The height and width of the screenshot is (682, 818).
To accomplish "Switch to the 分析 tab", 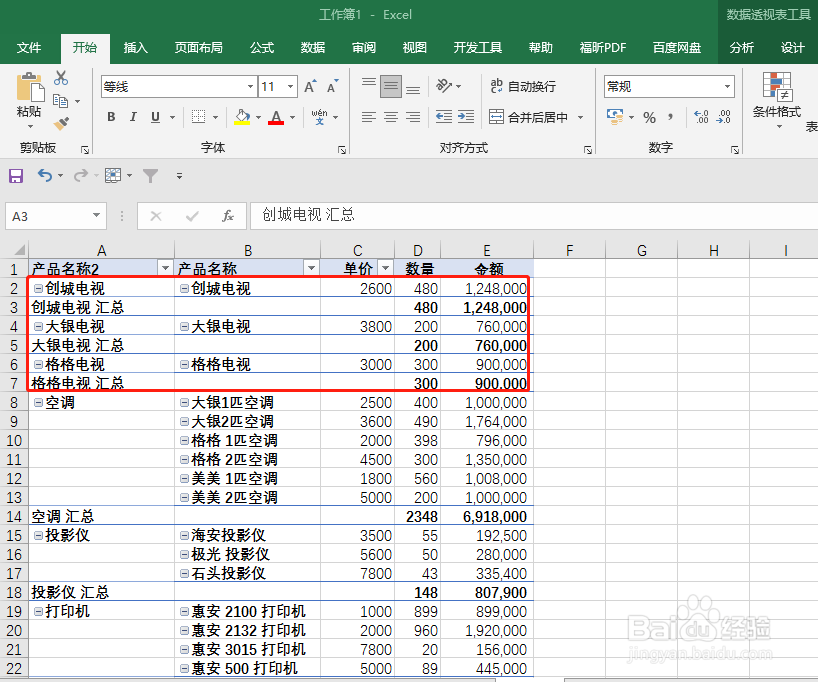I will 741,48.
